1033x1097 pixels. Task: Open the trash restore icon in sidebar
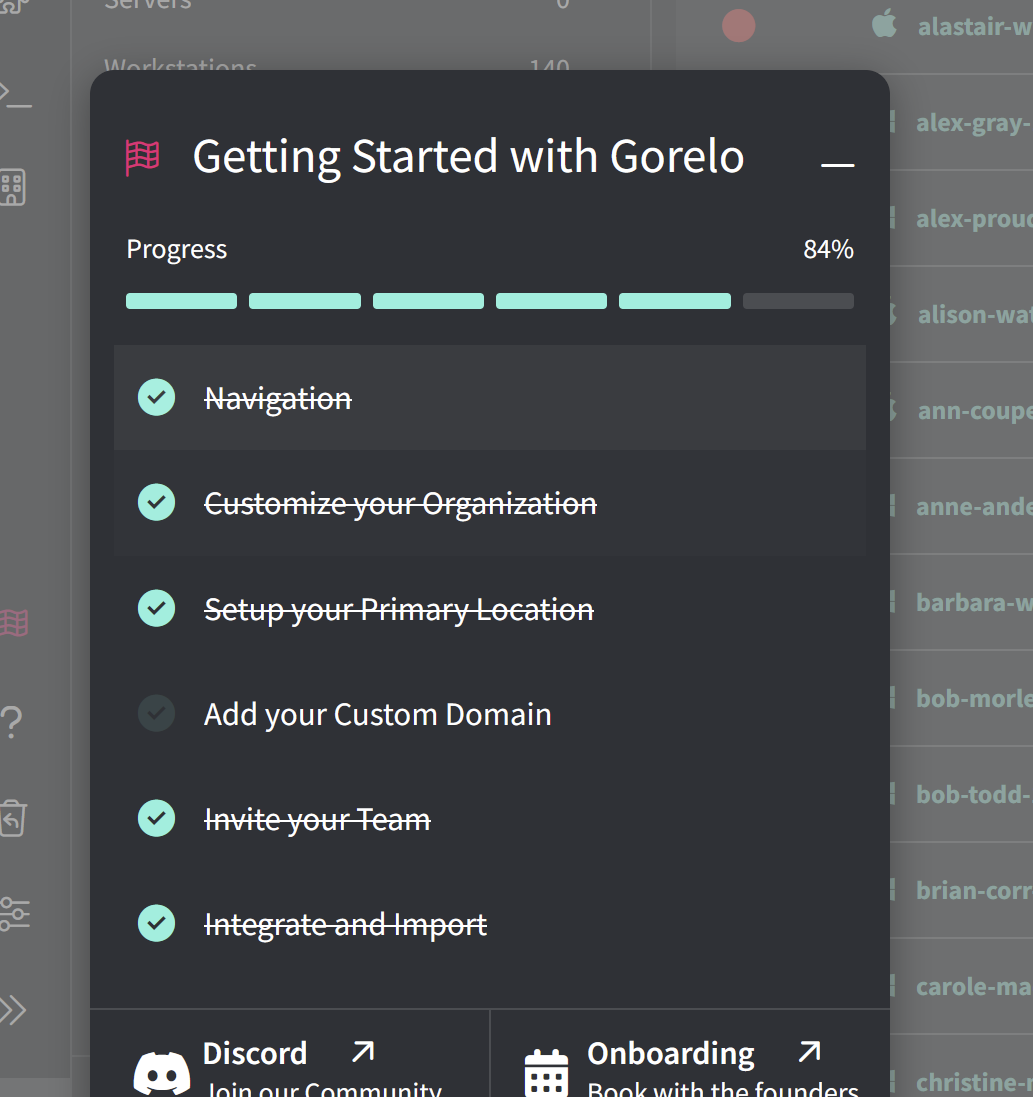pos(12,817)
